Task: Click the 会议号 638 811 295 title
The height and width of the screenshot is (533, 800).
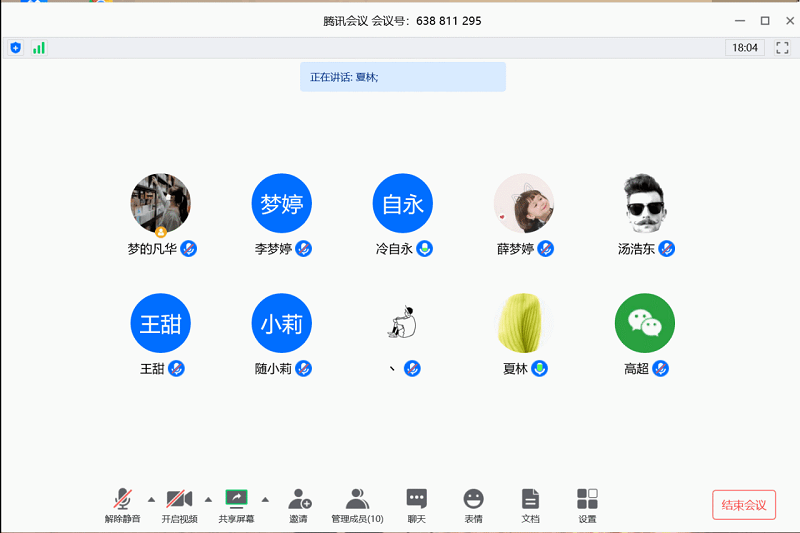Action: (402, 21)
